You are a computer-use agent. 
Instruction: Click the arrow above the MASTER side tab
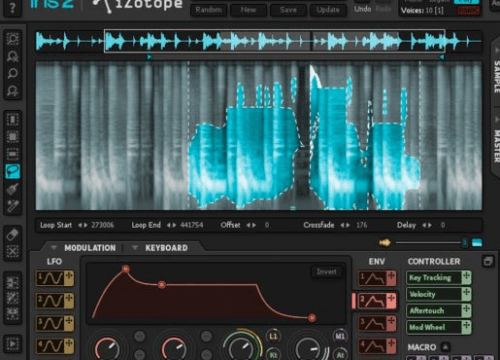(496, 120)
